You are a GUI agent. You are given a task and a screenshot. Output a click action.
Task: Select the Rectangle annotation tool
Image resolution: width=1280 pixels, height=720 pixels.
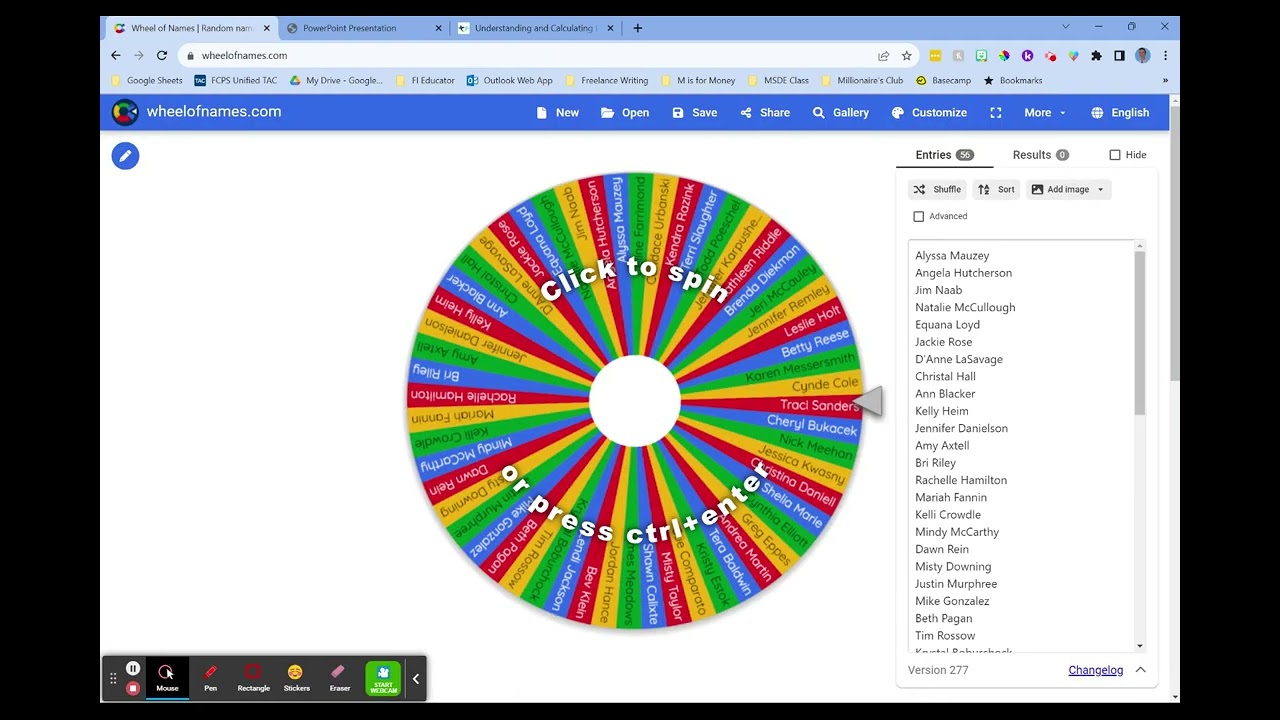[253, 677]
